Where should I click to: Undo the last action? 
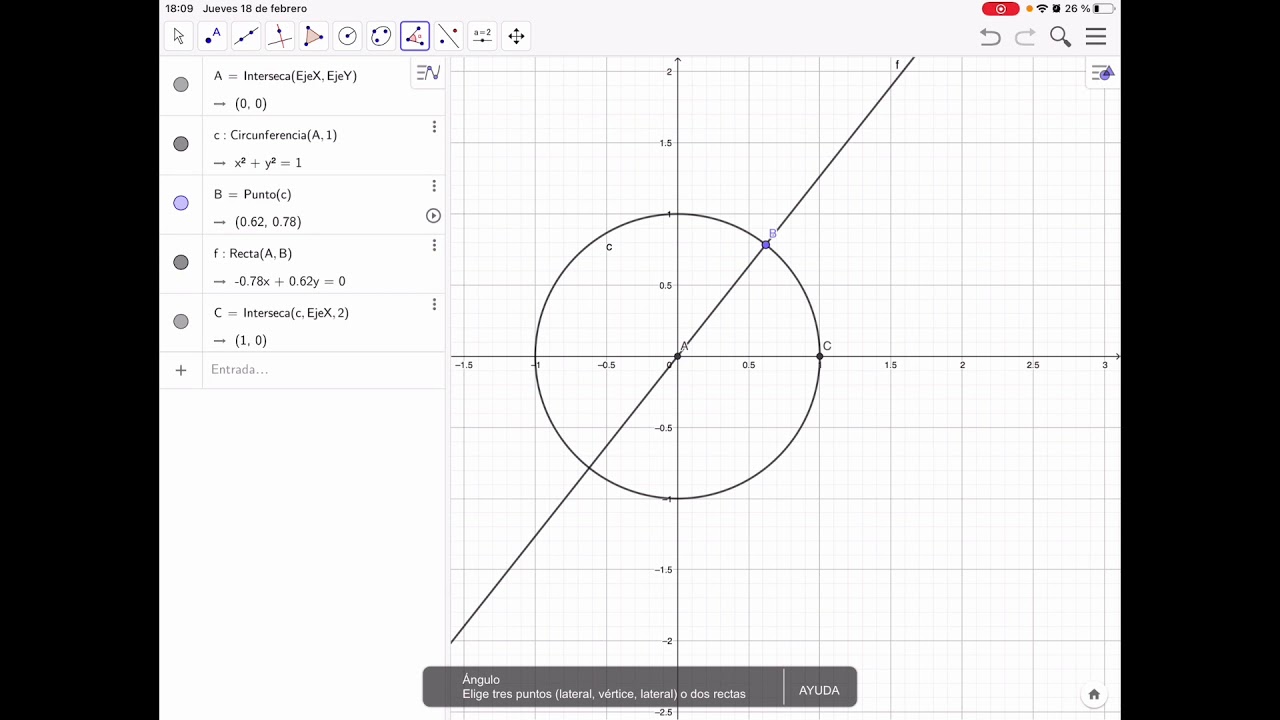click(990, 37)
